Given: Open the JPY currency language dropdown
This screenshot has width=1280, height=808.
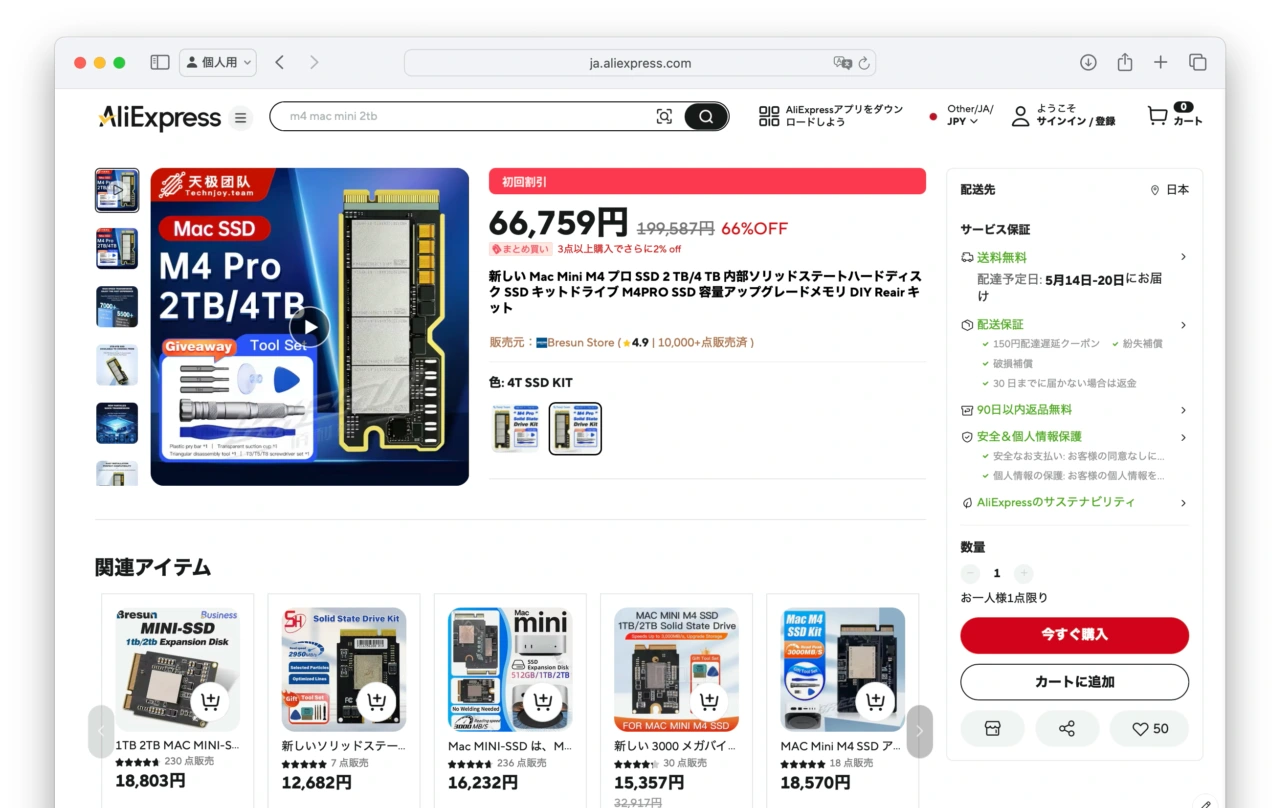Looking at the screenshot, I should tap(962, 122).
